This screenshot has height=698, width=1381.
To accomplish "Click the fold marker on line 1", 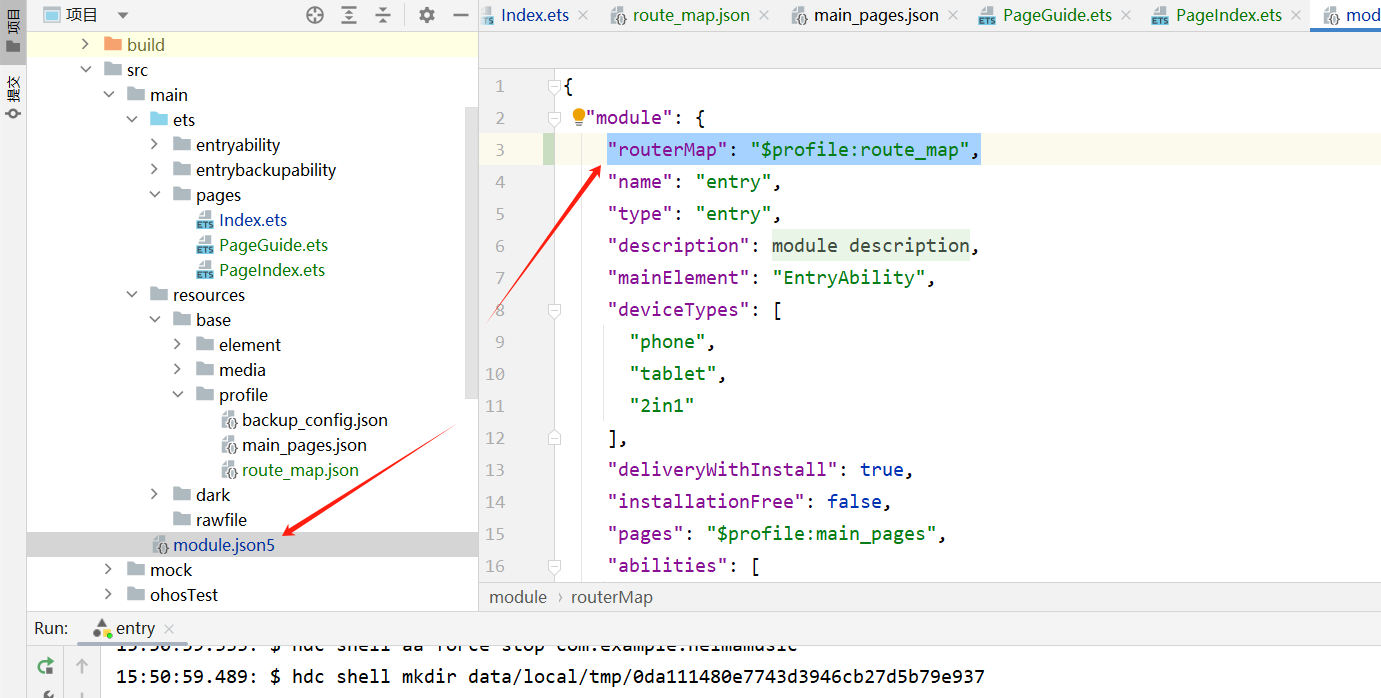I will pyautogui.click(x=554, y=87).
